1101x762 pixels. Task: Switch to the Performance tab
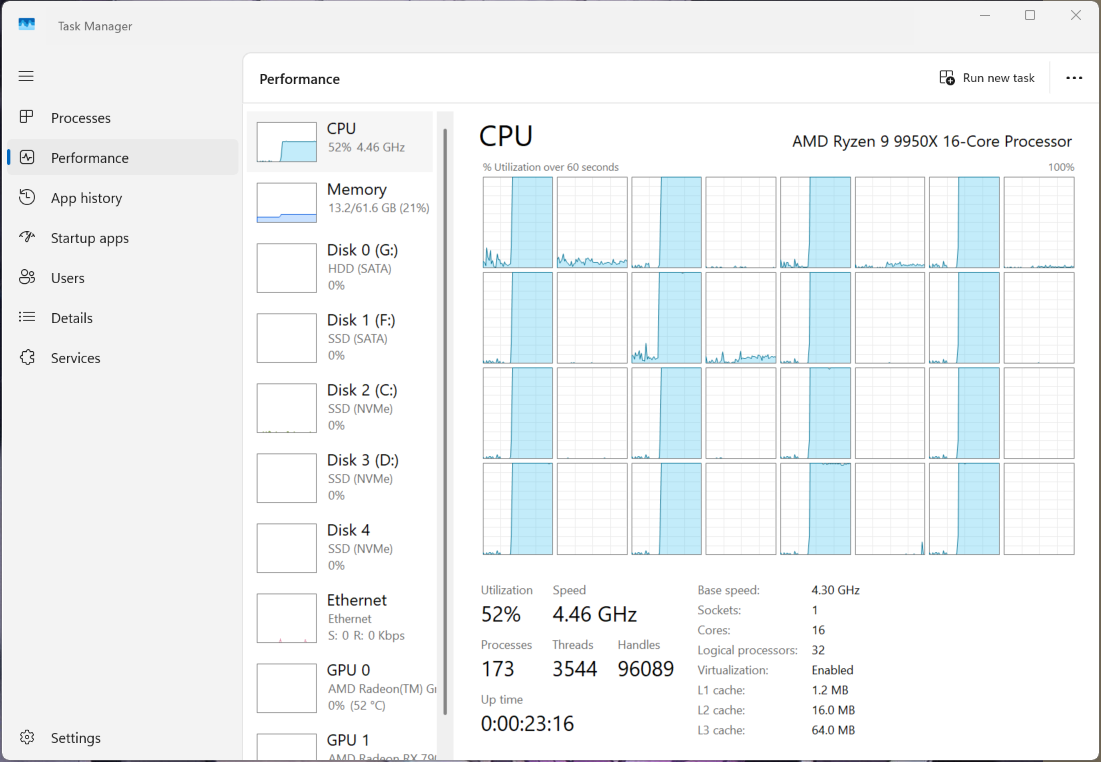tap(90, 157)
